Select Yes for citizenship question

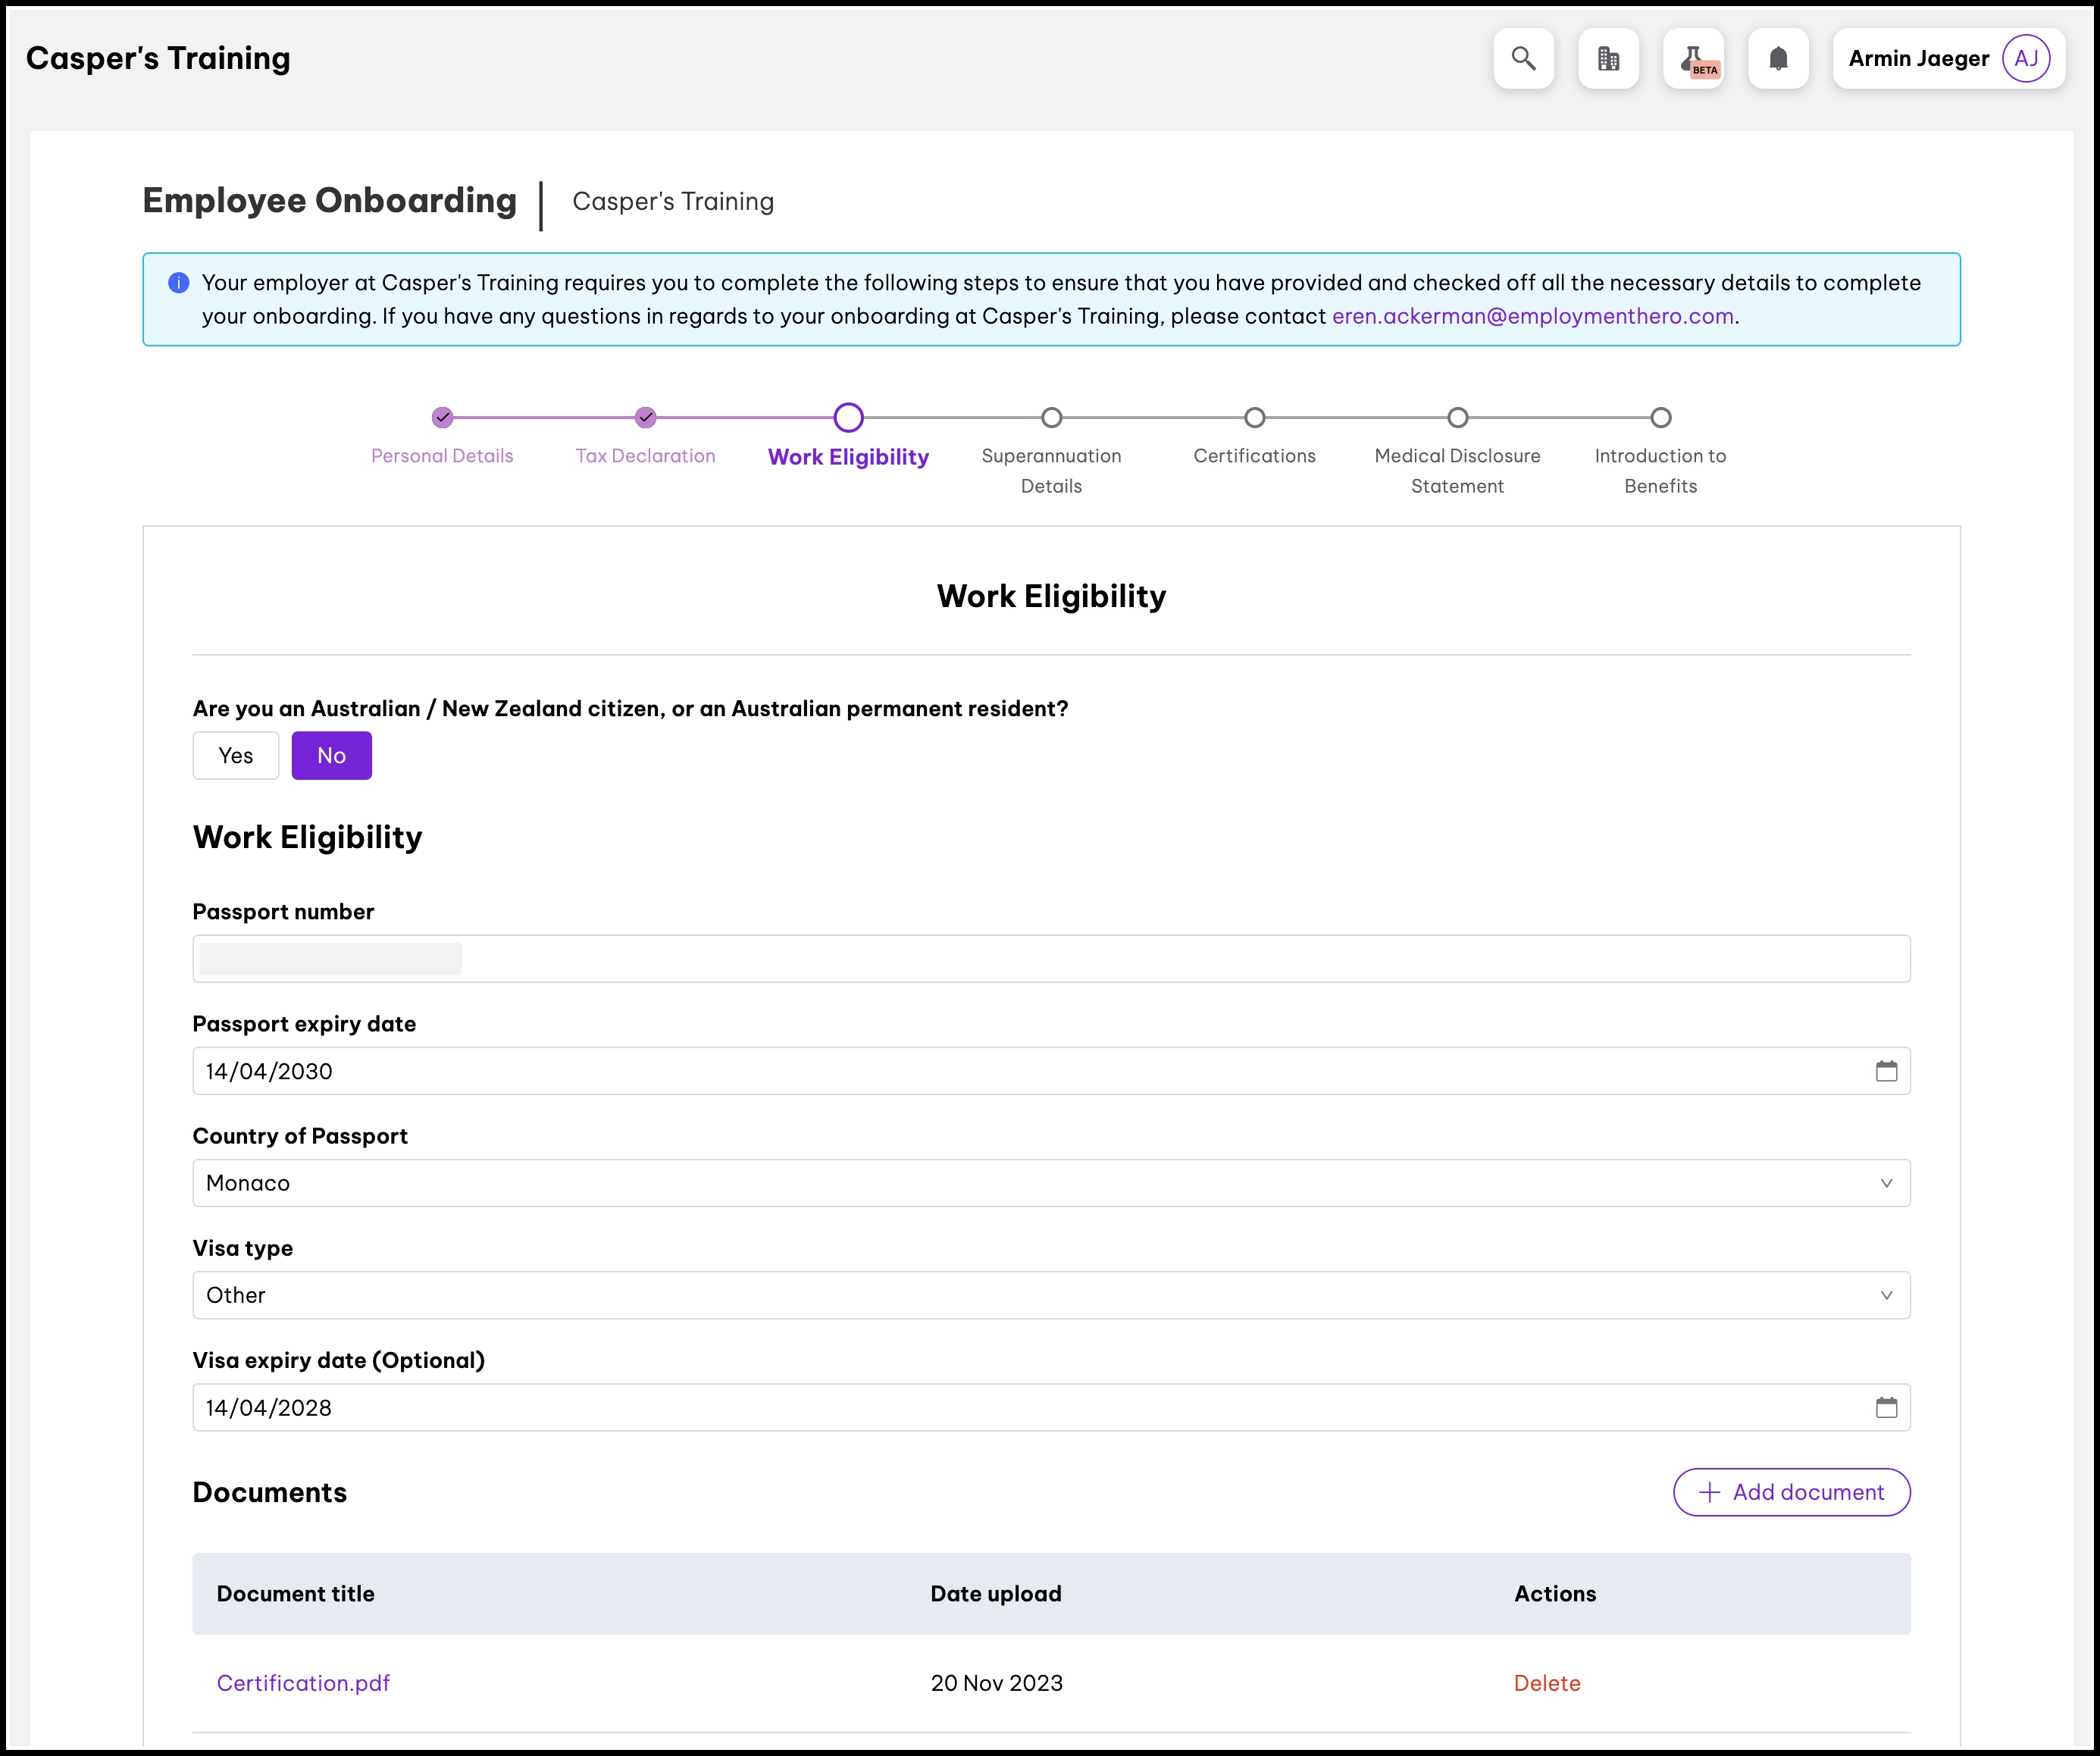click(236, 756)
